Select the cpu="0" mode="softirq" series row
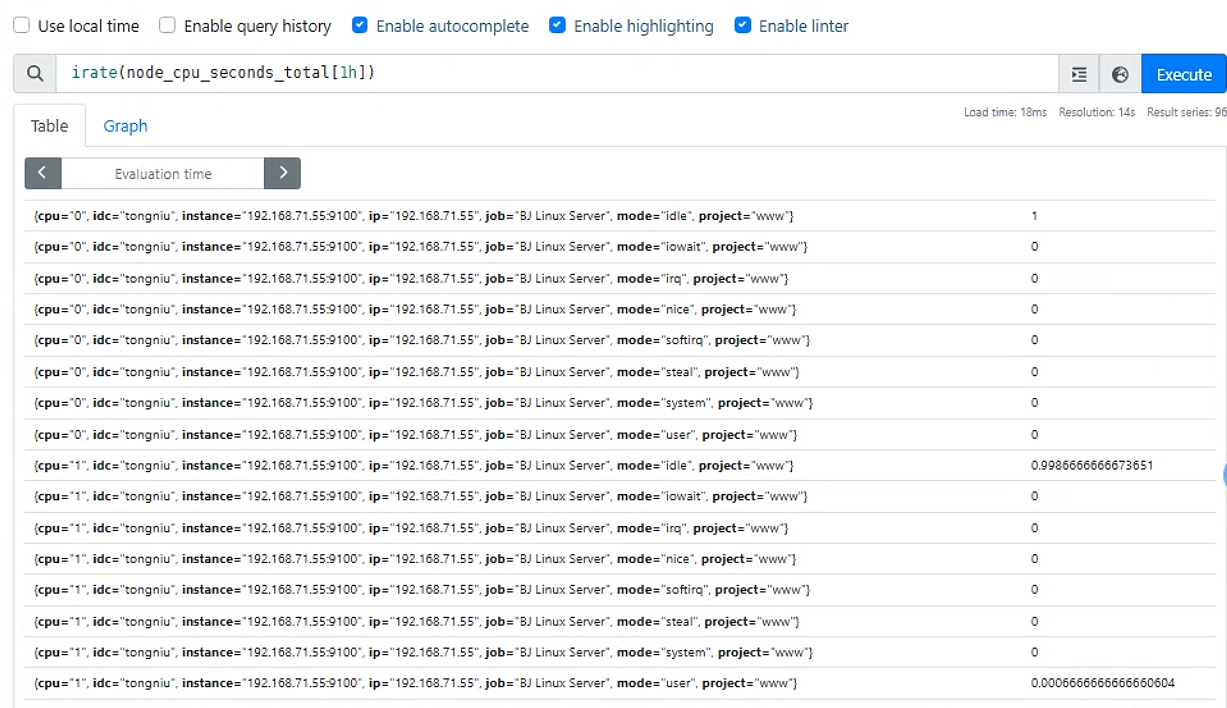Viewport: 1227px width, 708px height. click(620, 340)
